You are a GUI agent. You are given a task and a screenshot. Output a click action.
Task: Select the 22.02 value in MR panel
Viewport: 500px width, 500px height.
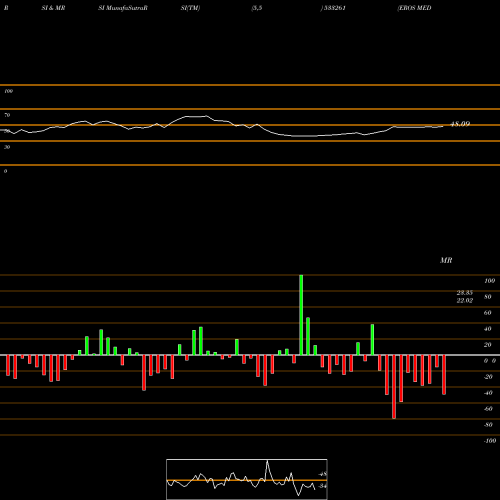click(x=465, y=300)
